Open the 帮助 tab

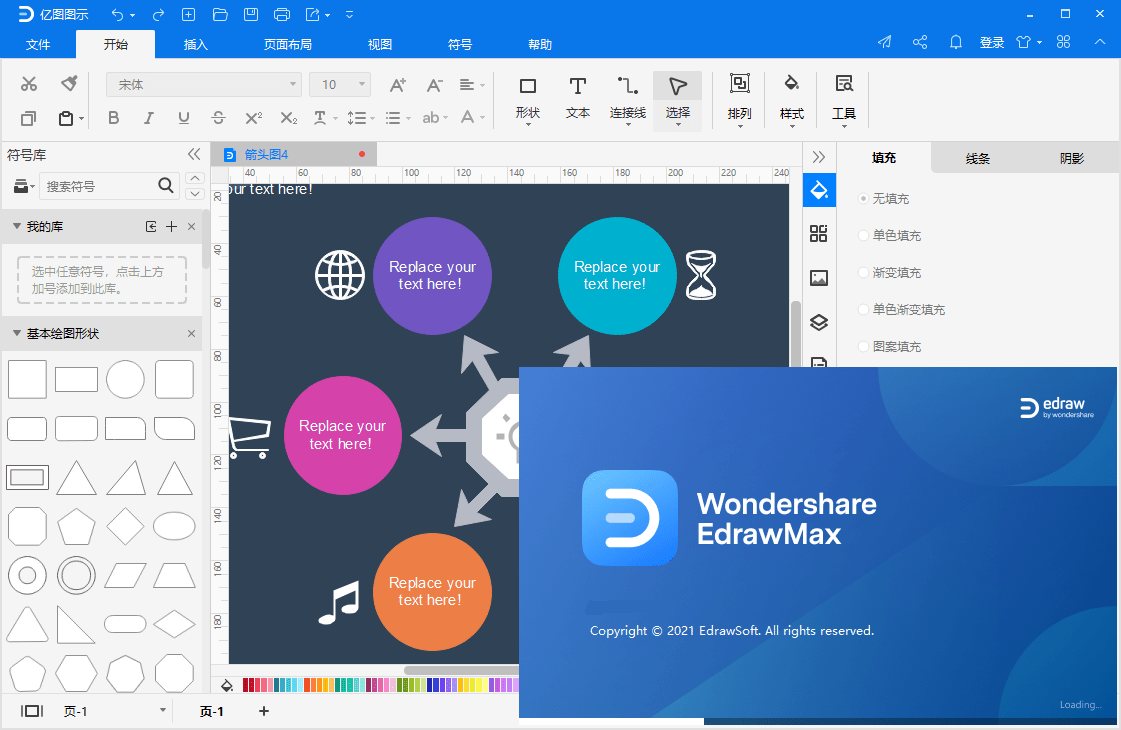click(x=540, y=44)
